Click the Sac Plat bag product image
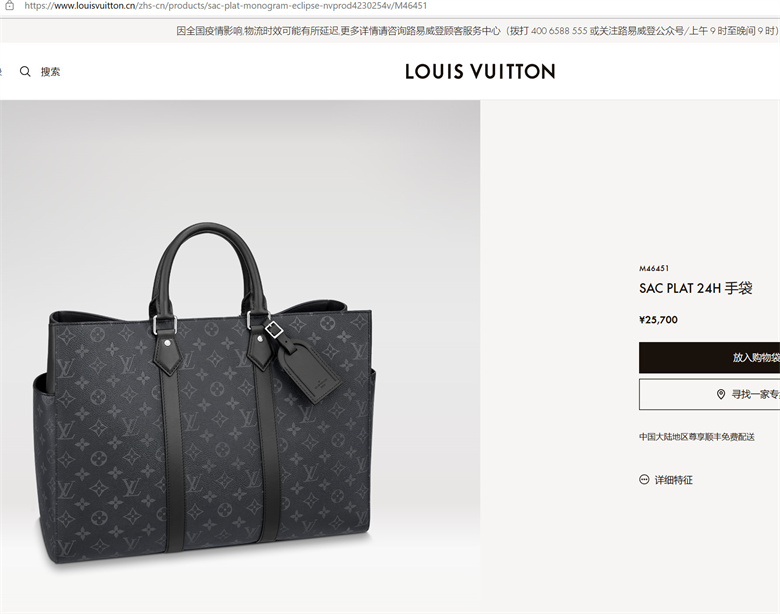The image size is (780, 614). [x=206, y=393]
